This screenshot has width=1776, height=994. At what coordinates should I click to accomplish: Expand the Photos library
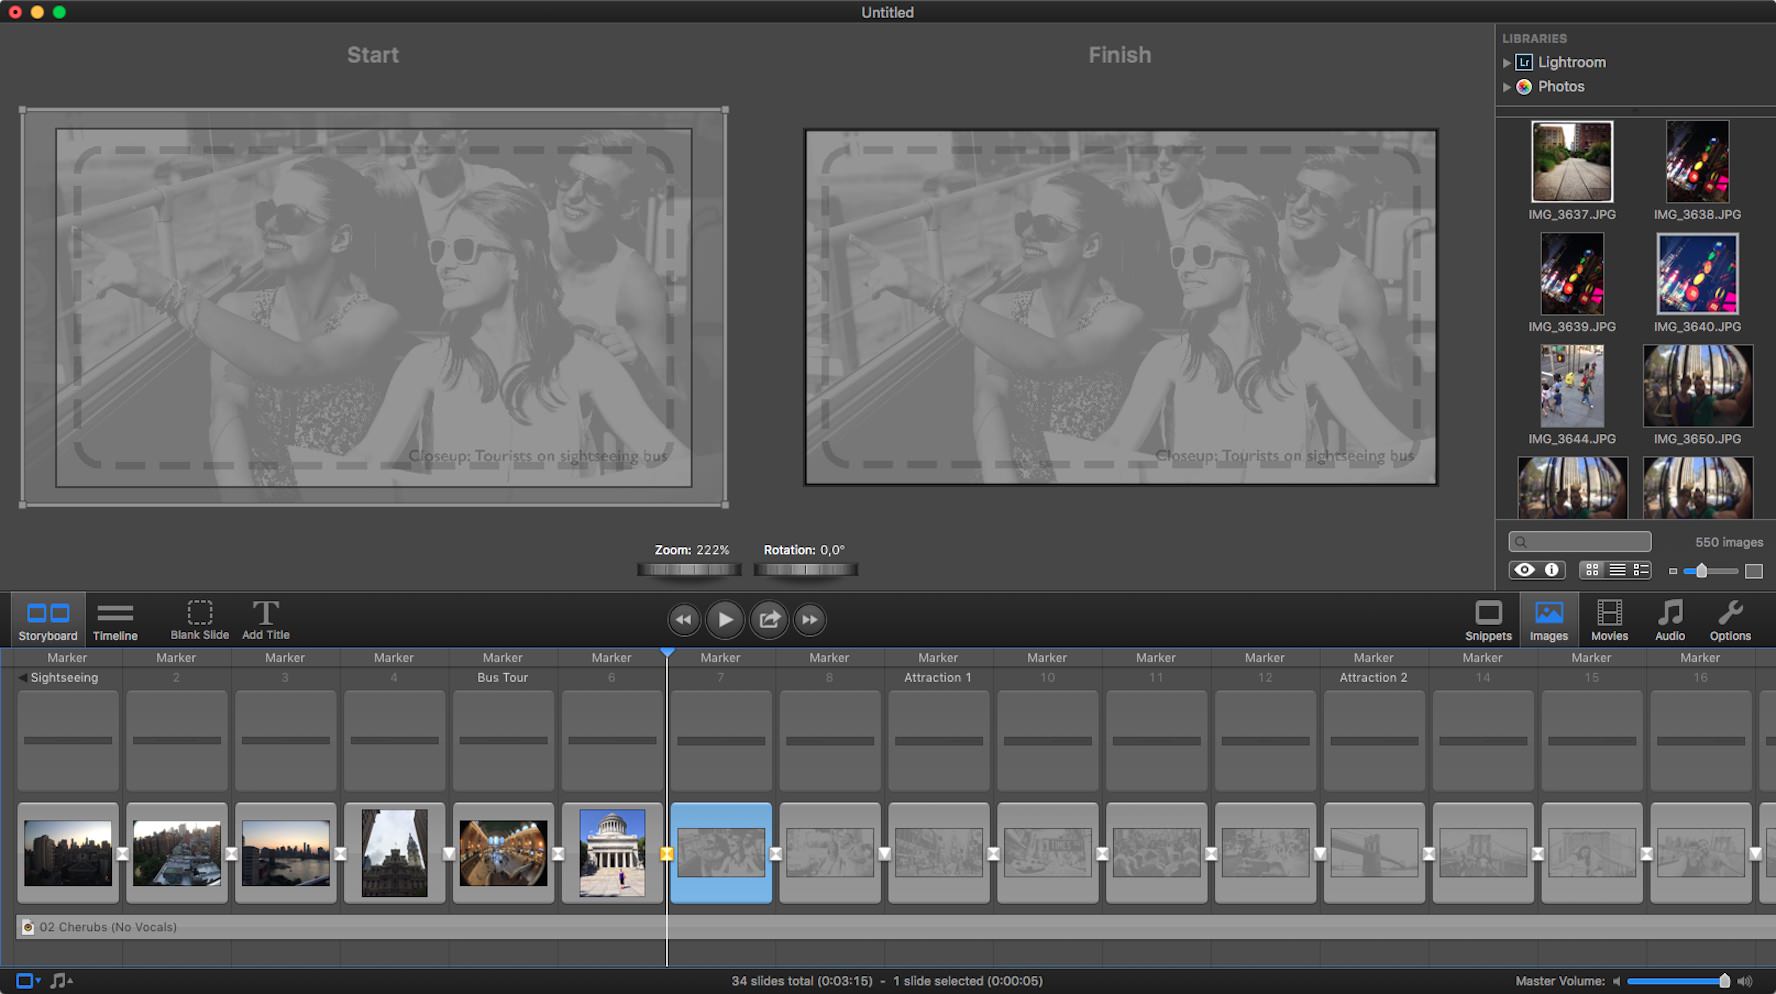[1507, 87]
